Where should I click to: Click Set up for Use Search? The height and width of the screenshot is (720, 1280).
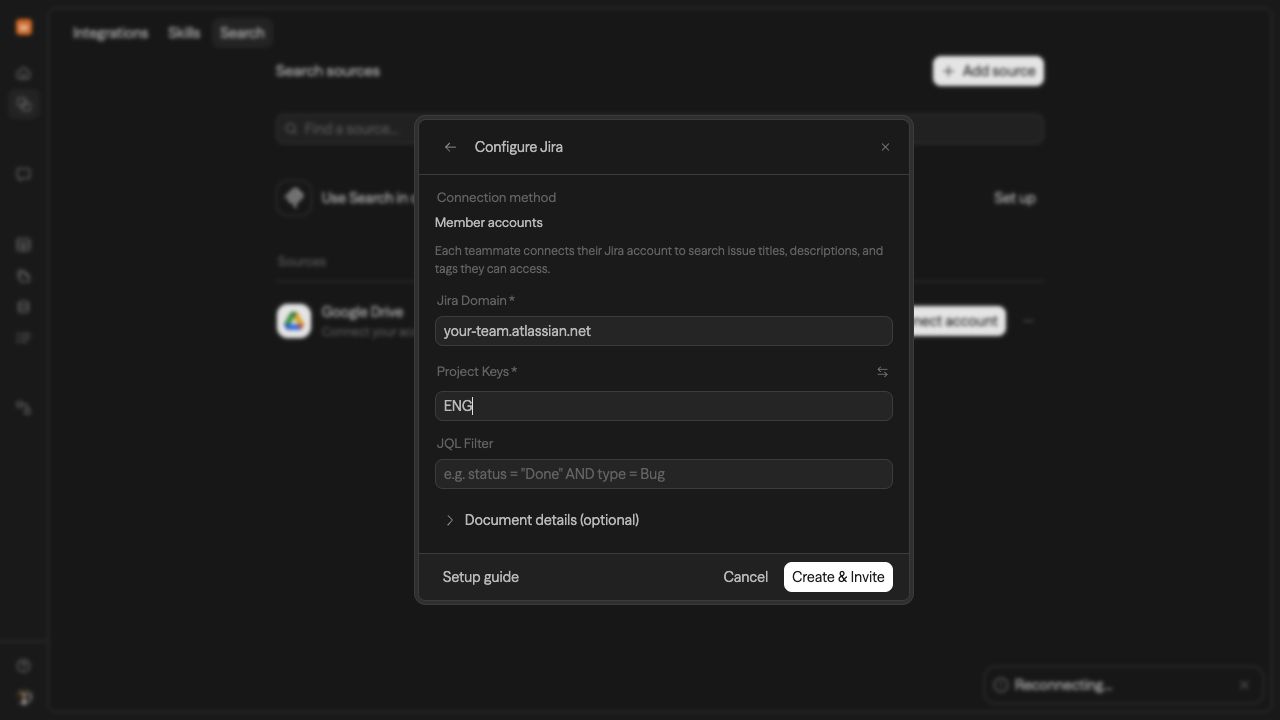[1014, 198]
